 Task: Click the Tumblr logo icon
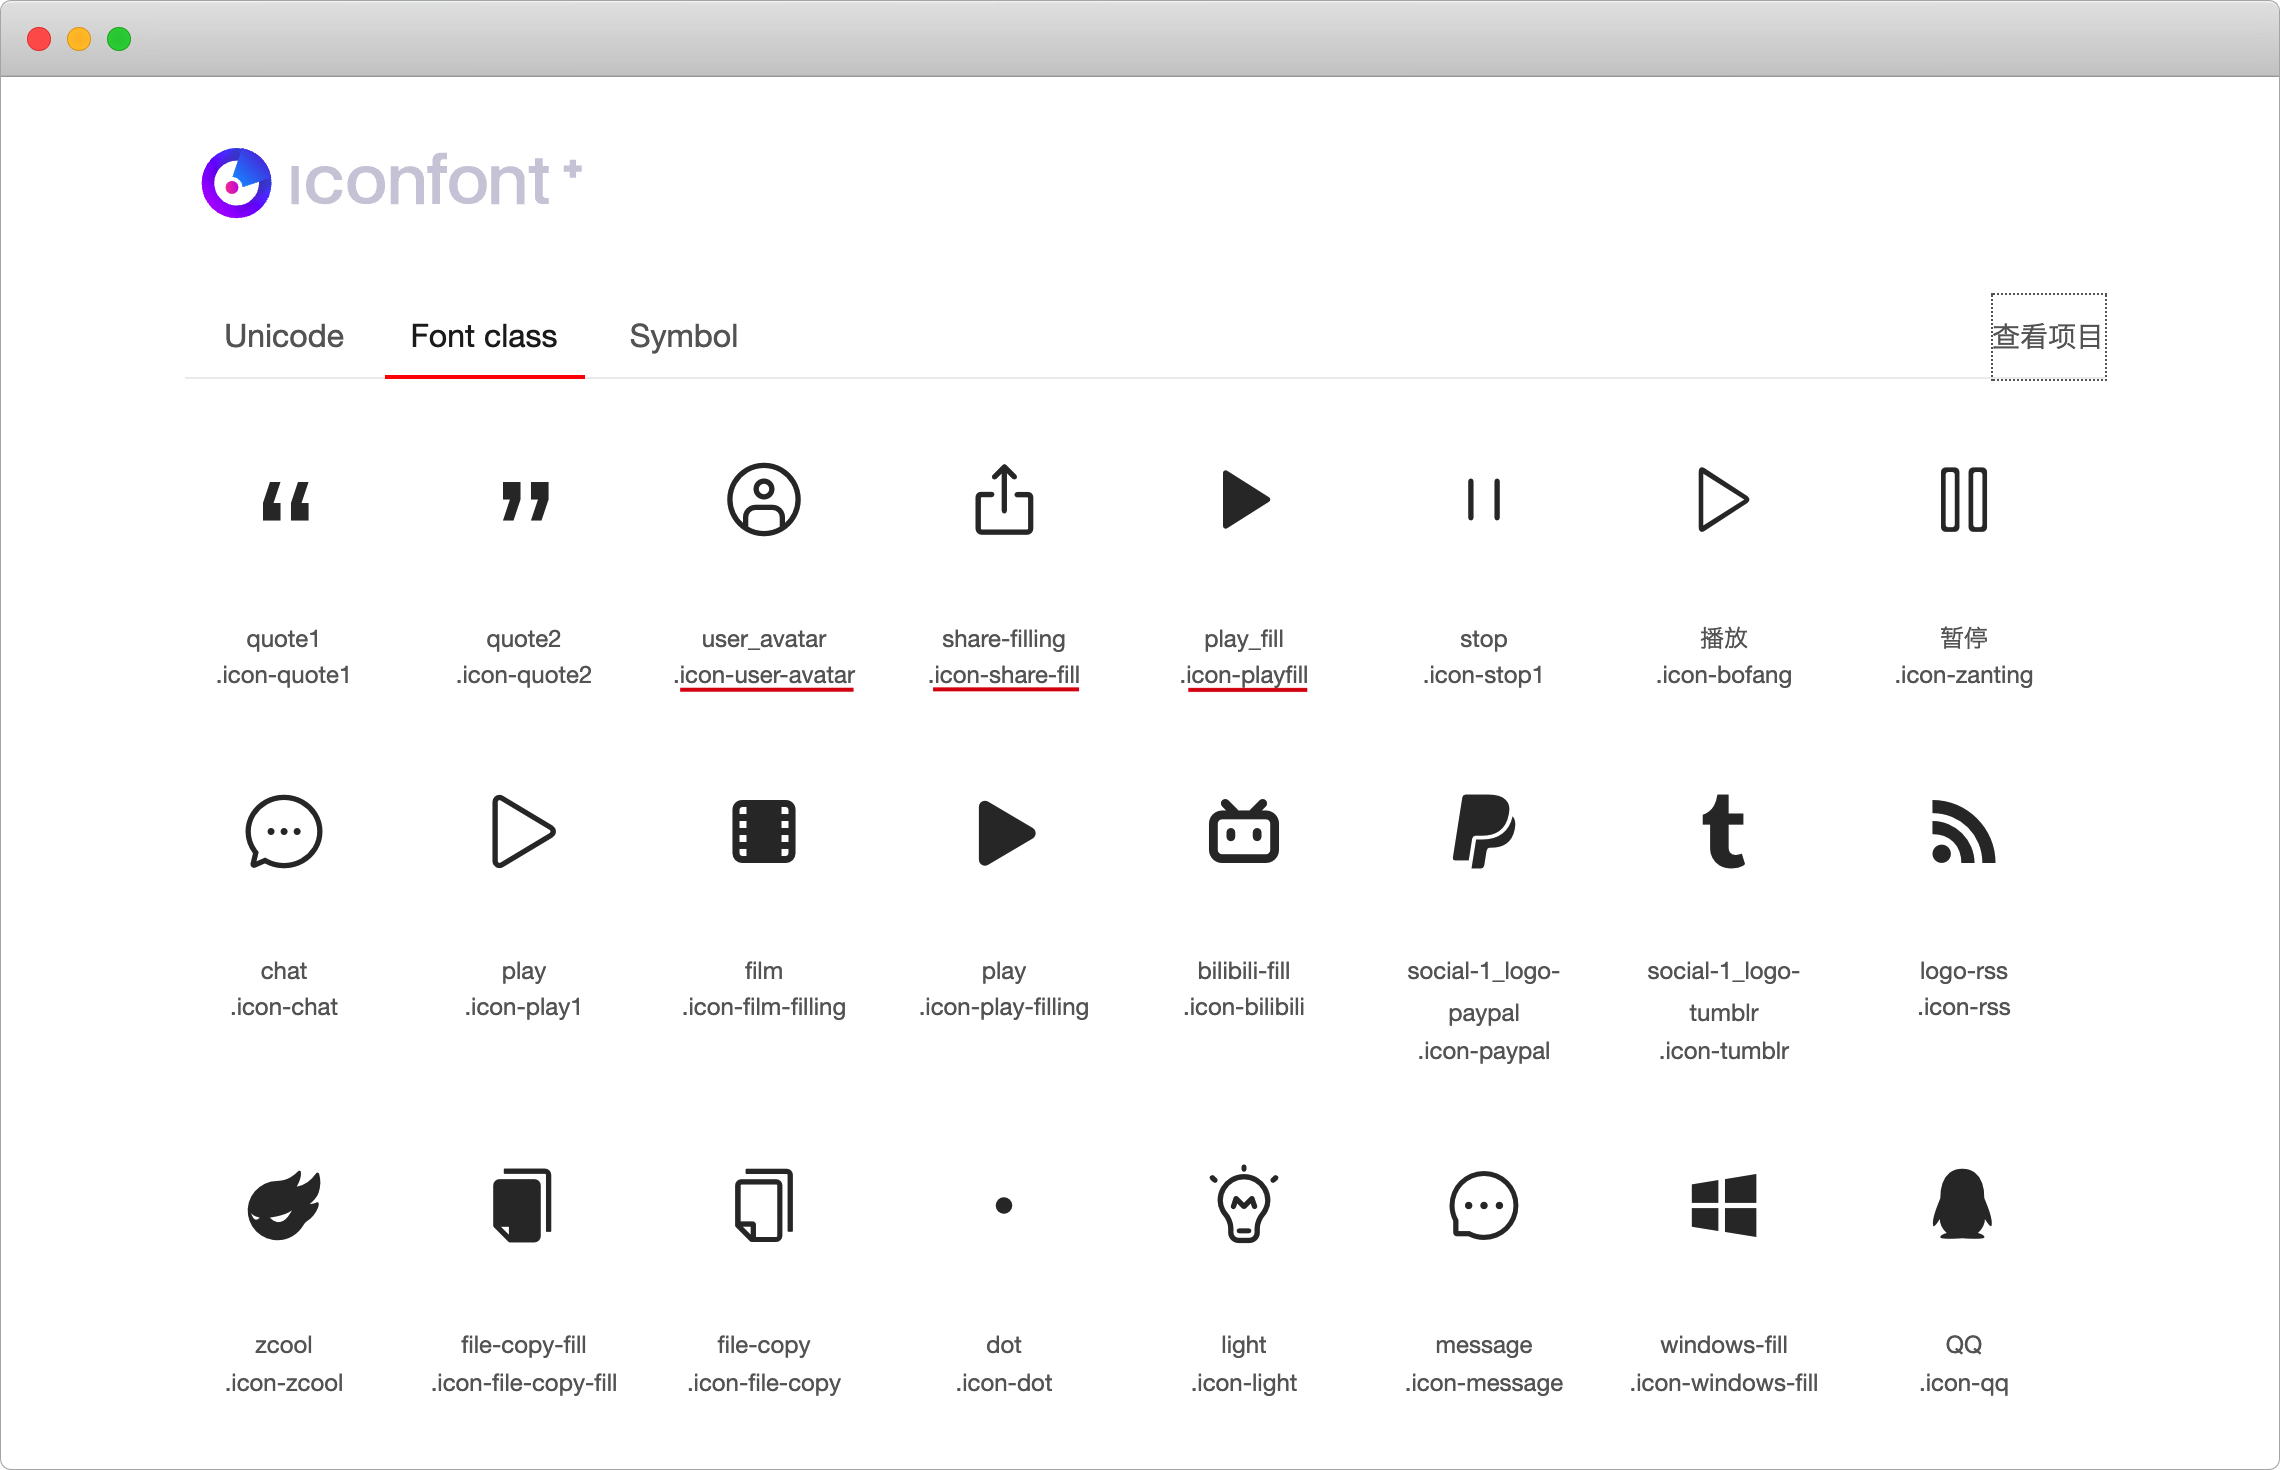1724,831
